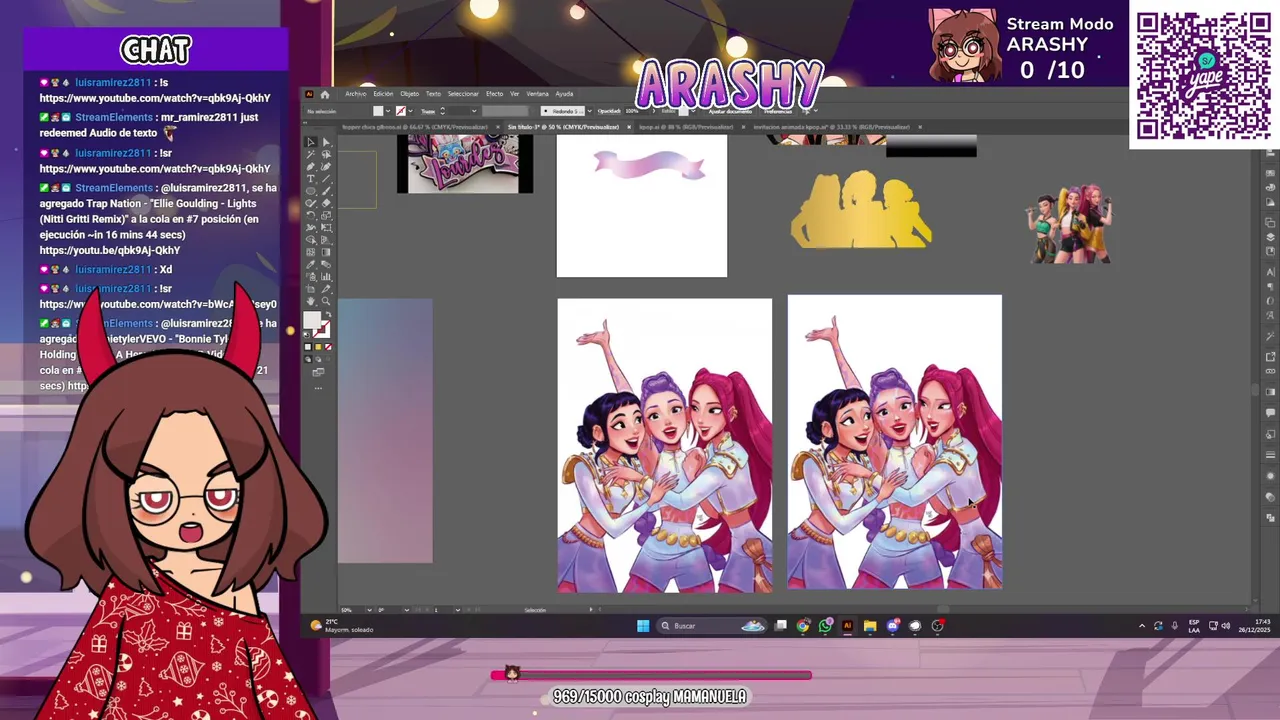Viewport: 1280px width, 720px height.
Task: Change screen mode icon in toolbar
Action: coord(318,373)
